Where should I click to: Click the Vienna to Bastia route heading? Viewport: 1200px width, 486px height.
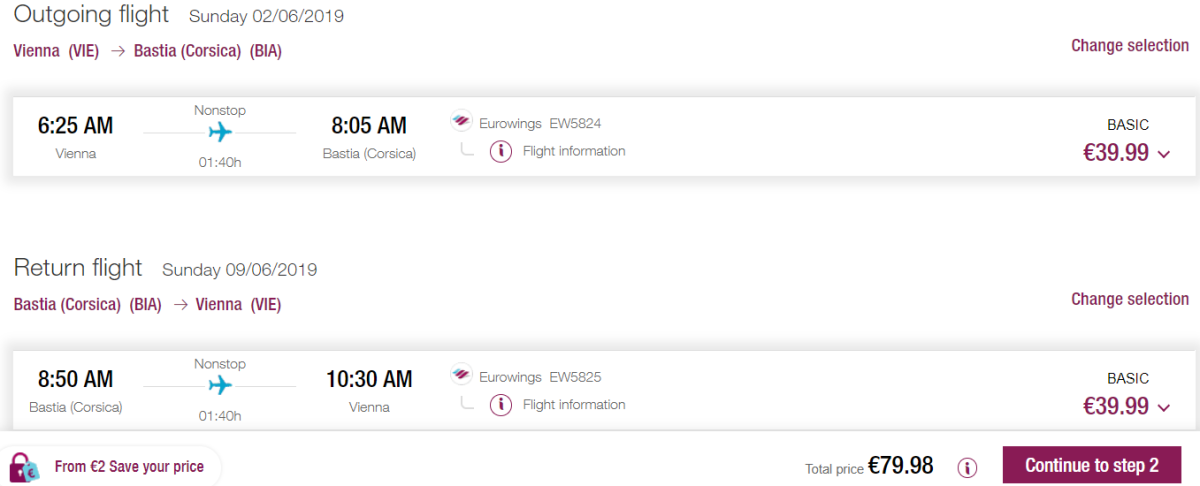[x=148, y=51]
